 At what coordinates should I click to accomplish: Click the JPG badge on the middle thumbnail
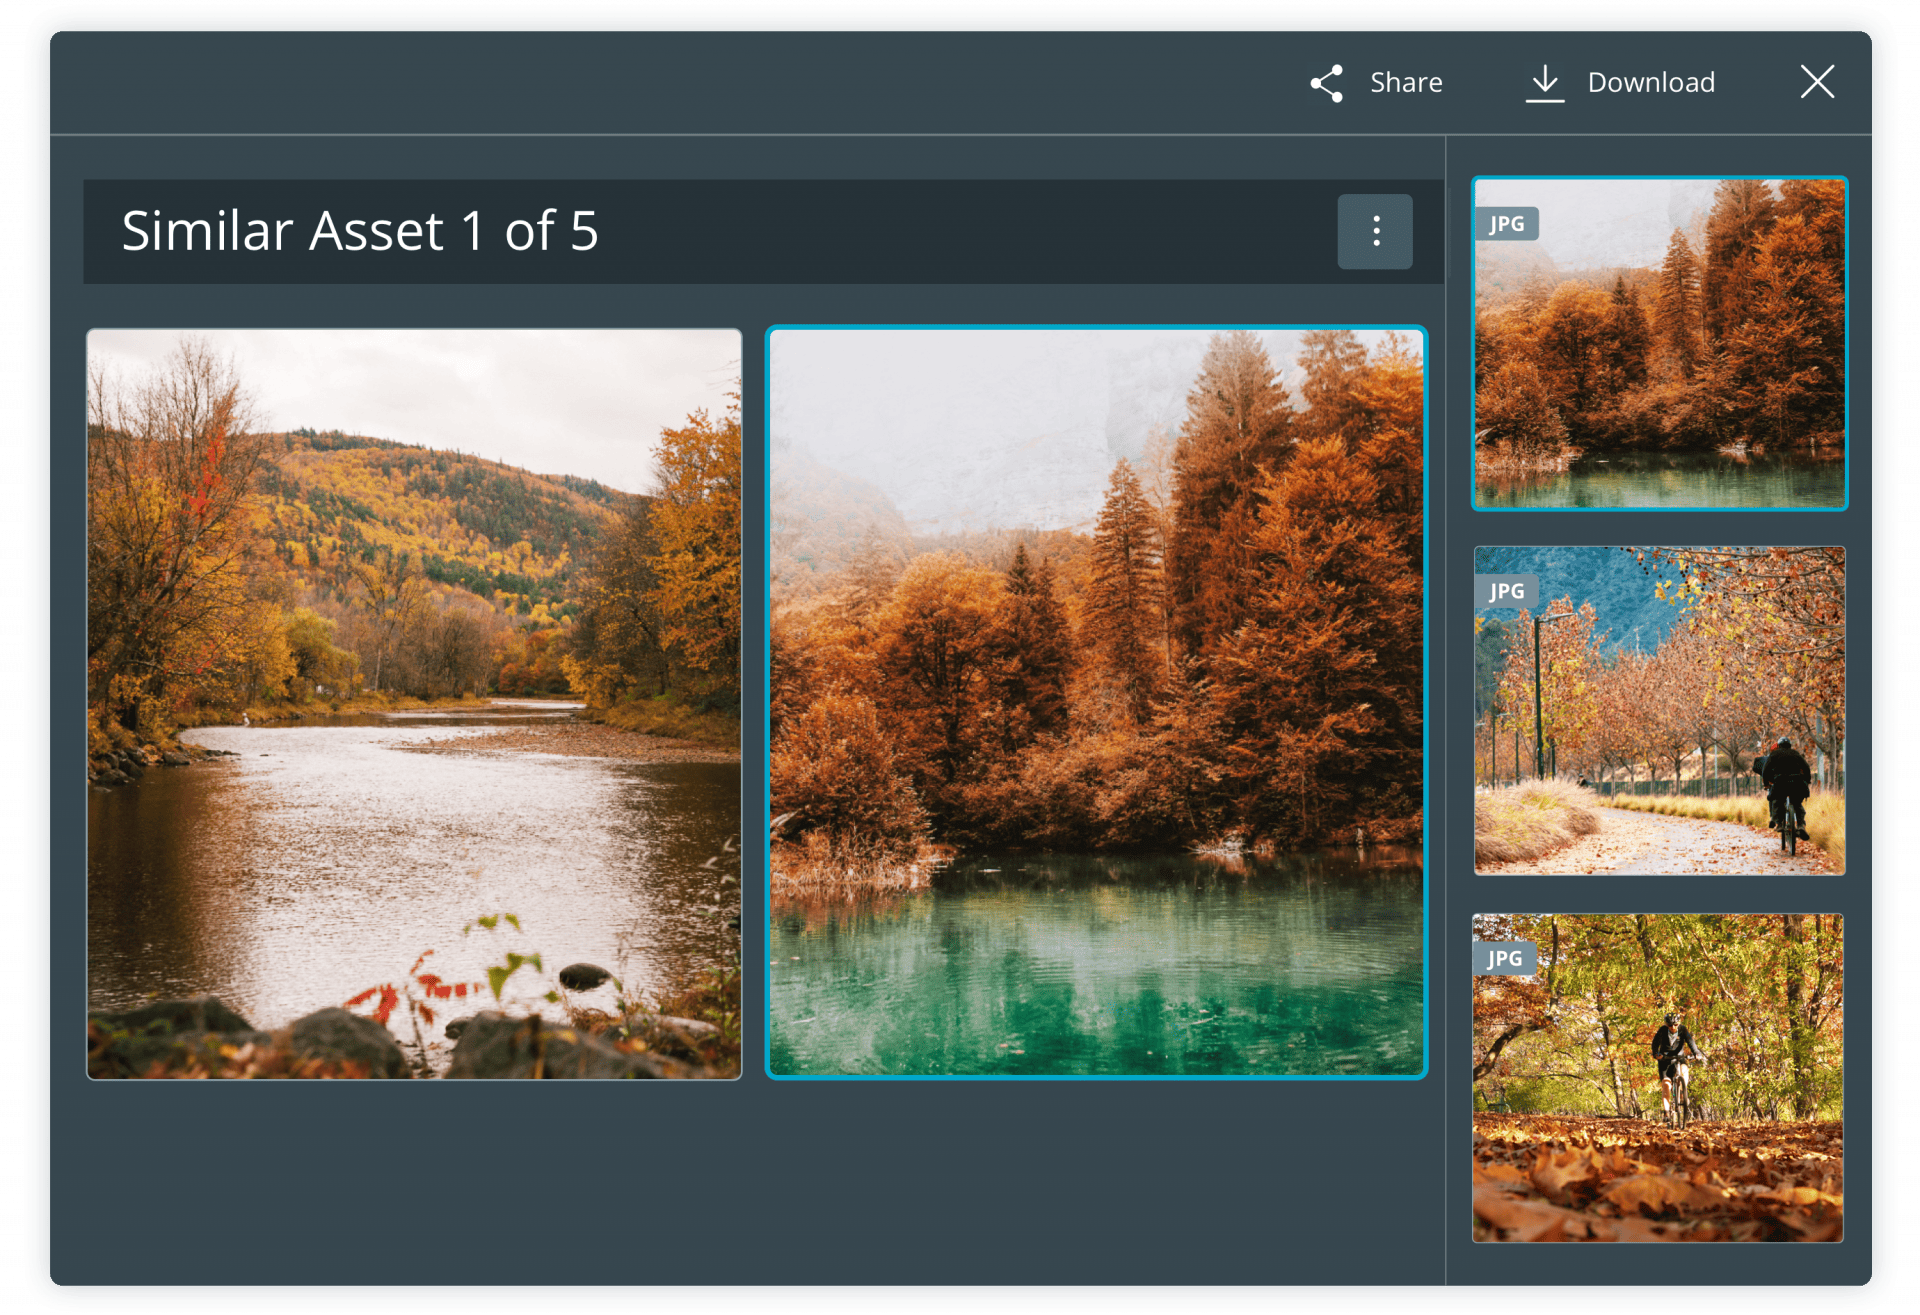click(1506, 590)
